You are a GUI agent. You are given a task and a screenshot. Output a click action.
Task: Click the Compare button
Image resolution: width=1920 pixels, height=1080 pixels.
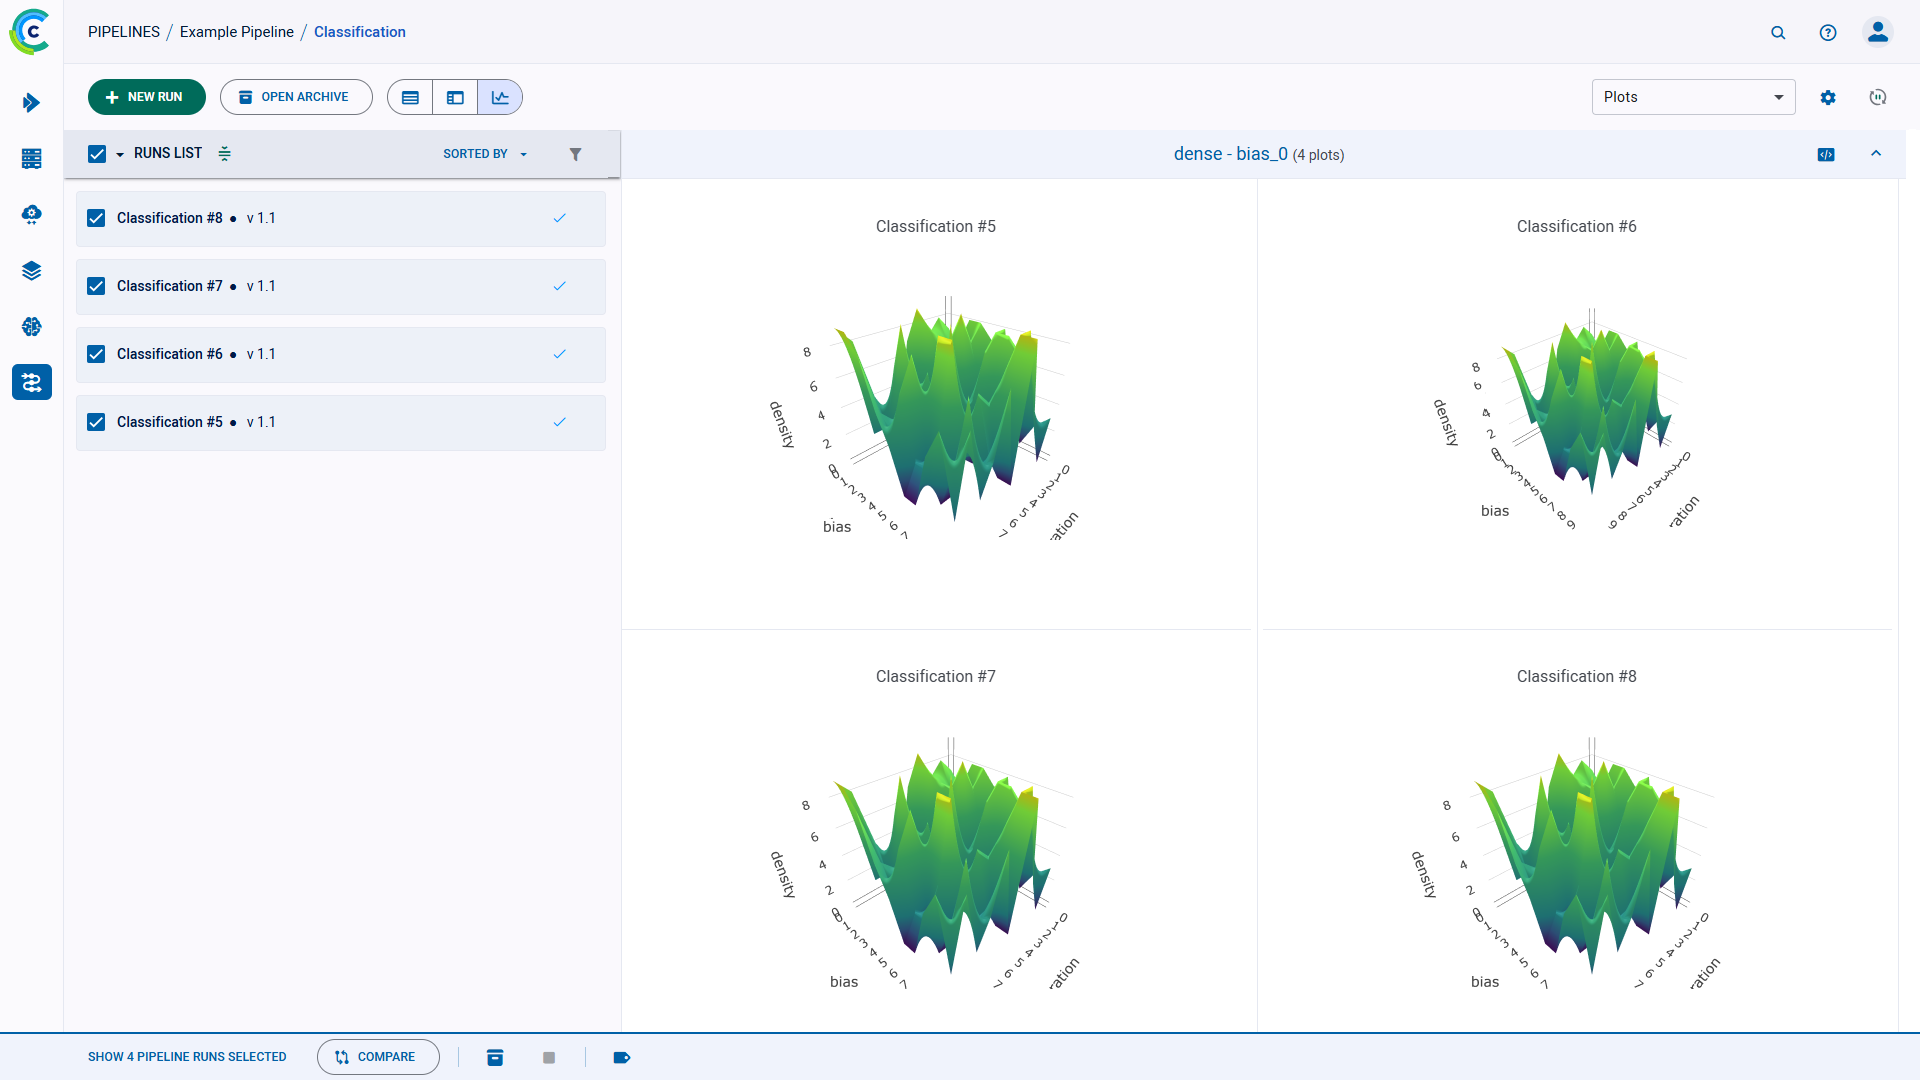378,1056
